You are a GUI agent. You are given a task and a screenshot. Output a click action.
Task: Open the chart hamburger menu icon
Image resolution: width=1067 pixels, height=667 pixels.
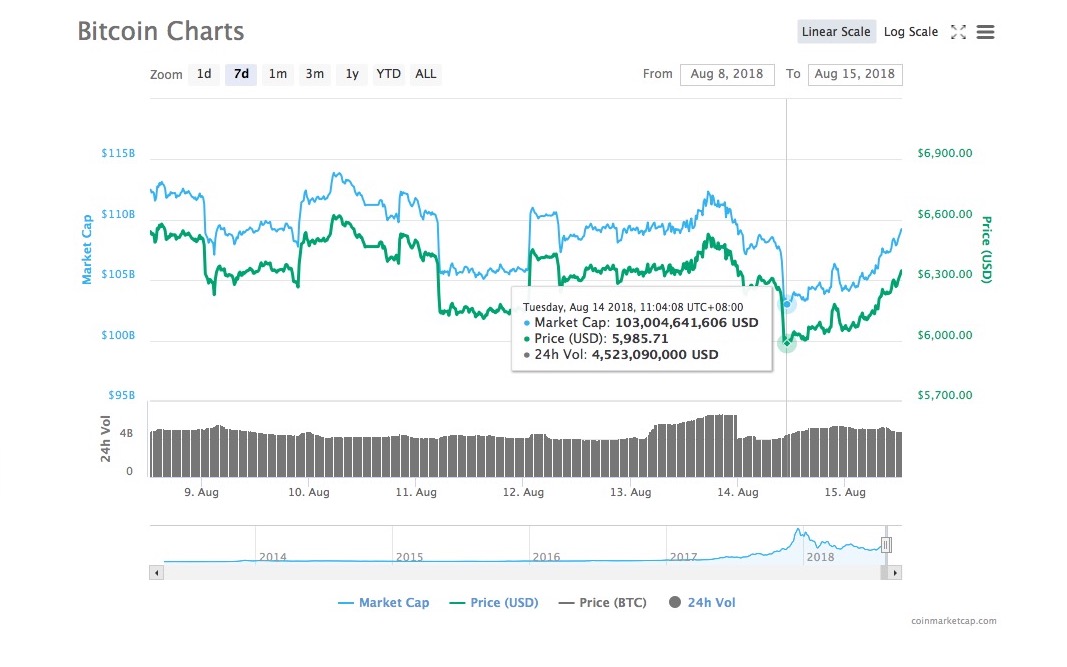point(985,32)
